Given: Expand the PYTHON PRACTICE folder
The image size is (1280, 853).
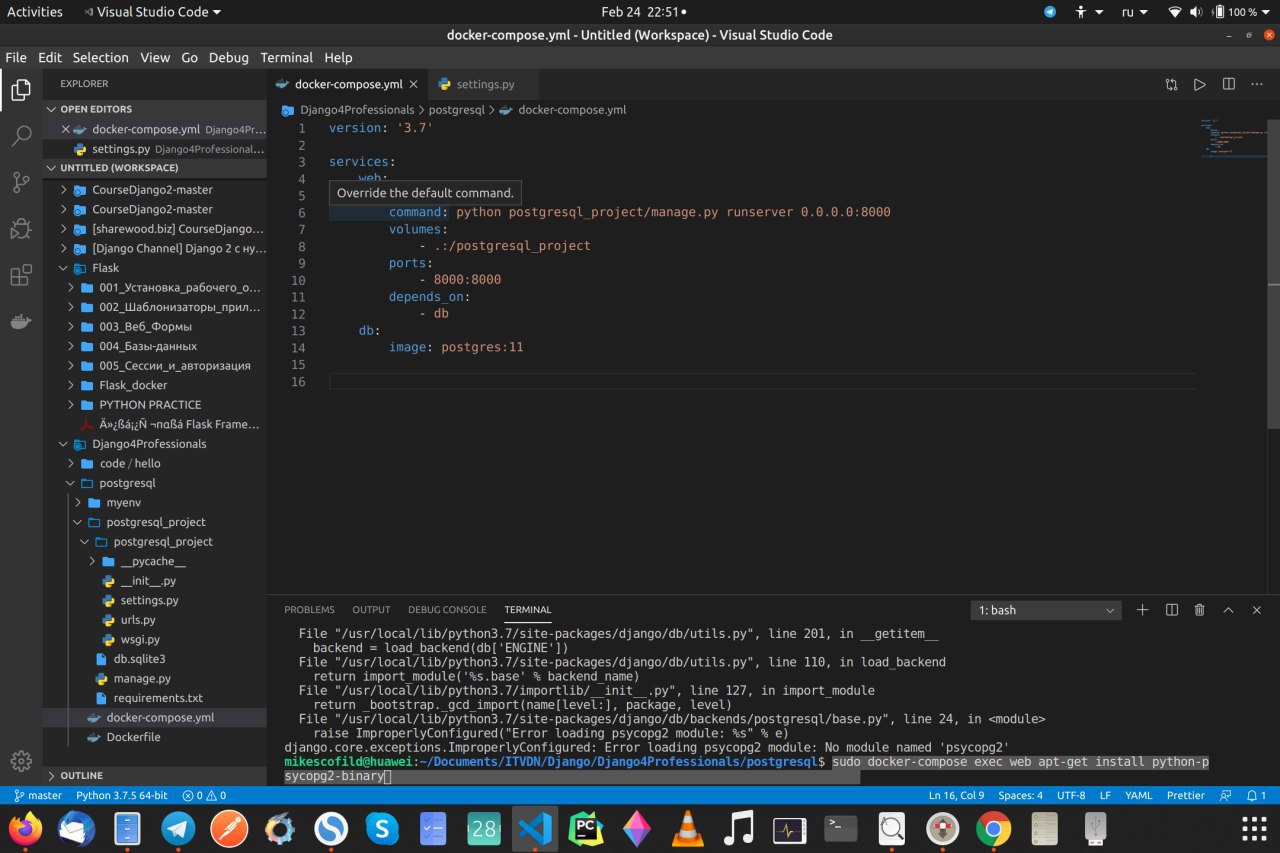Looking at the screenshot, I should (155, 405).
